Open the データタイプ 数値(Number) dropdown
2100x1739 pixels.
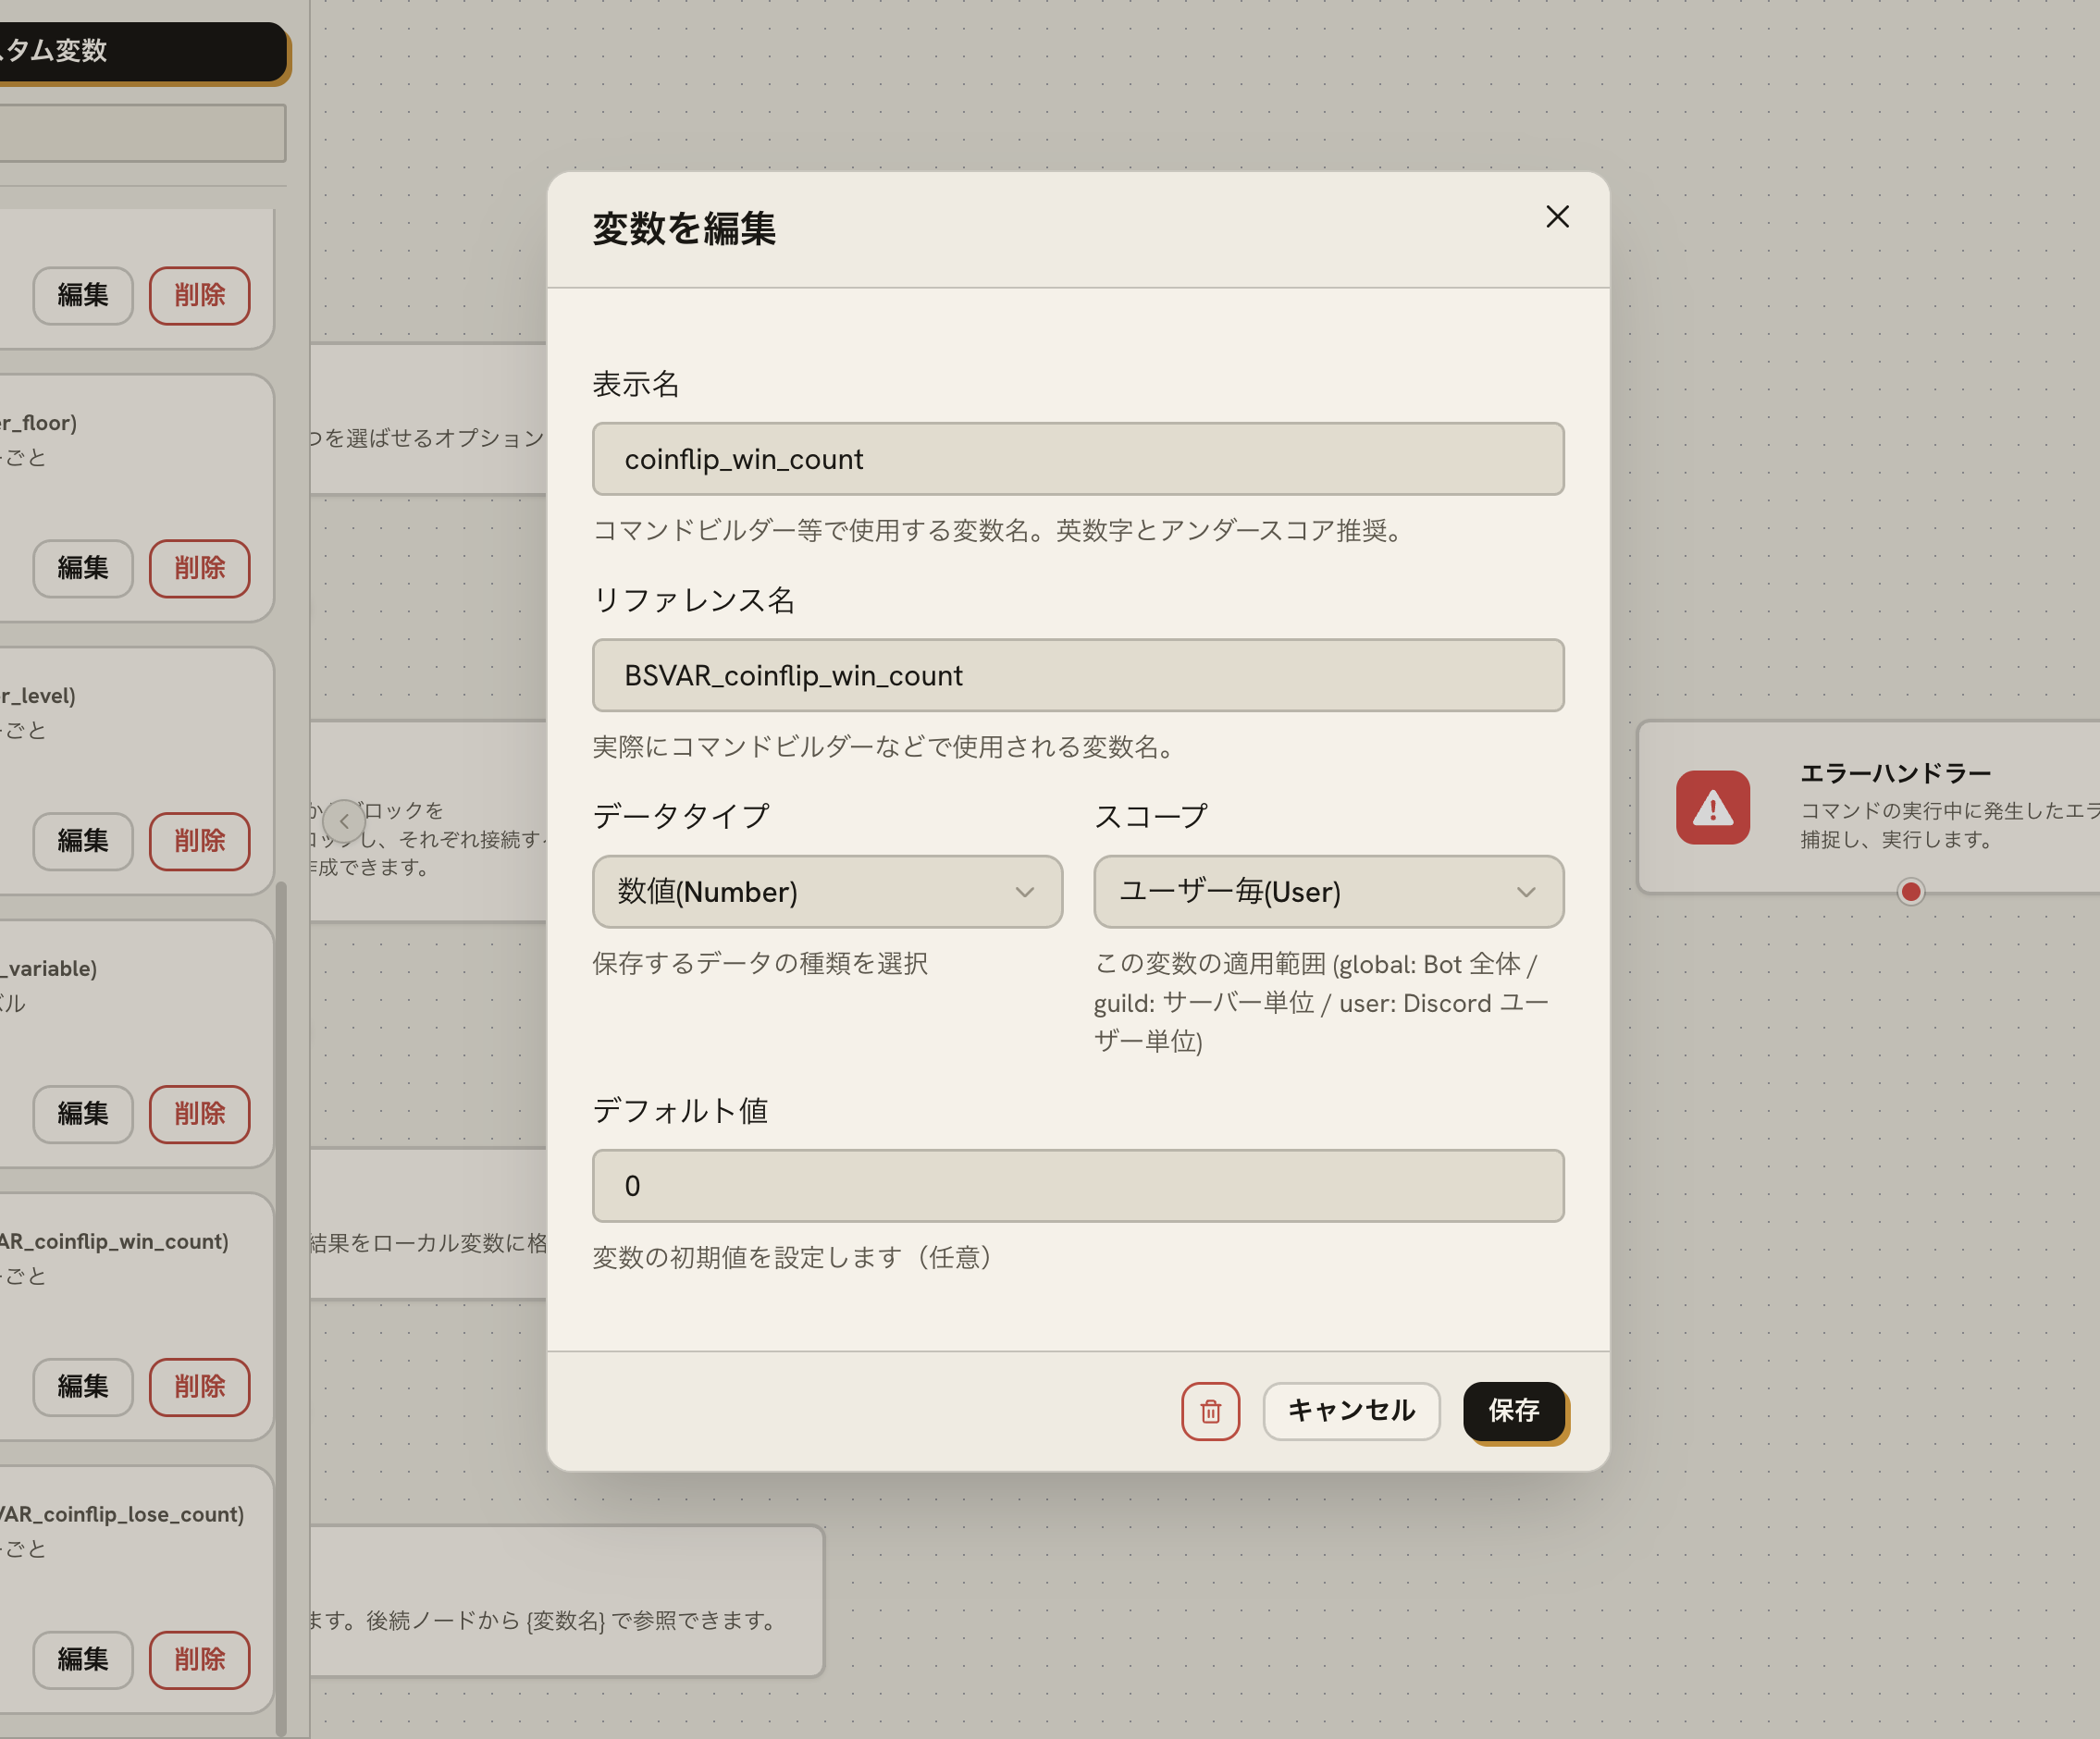click(x=827, y=891)
